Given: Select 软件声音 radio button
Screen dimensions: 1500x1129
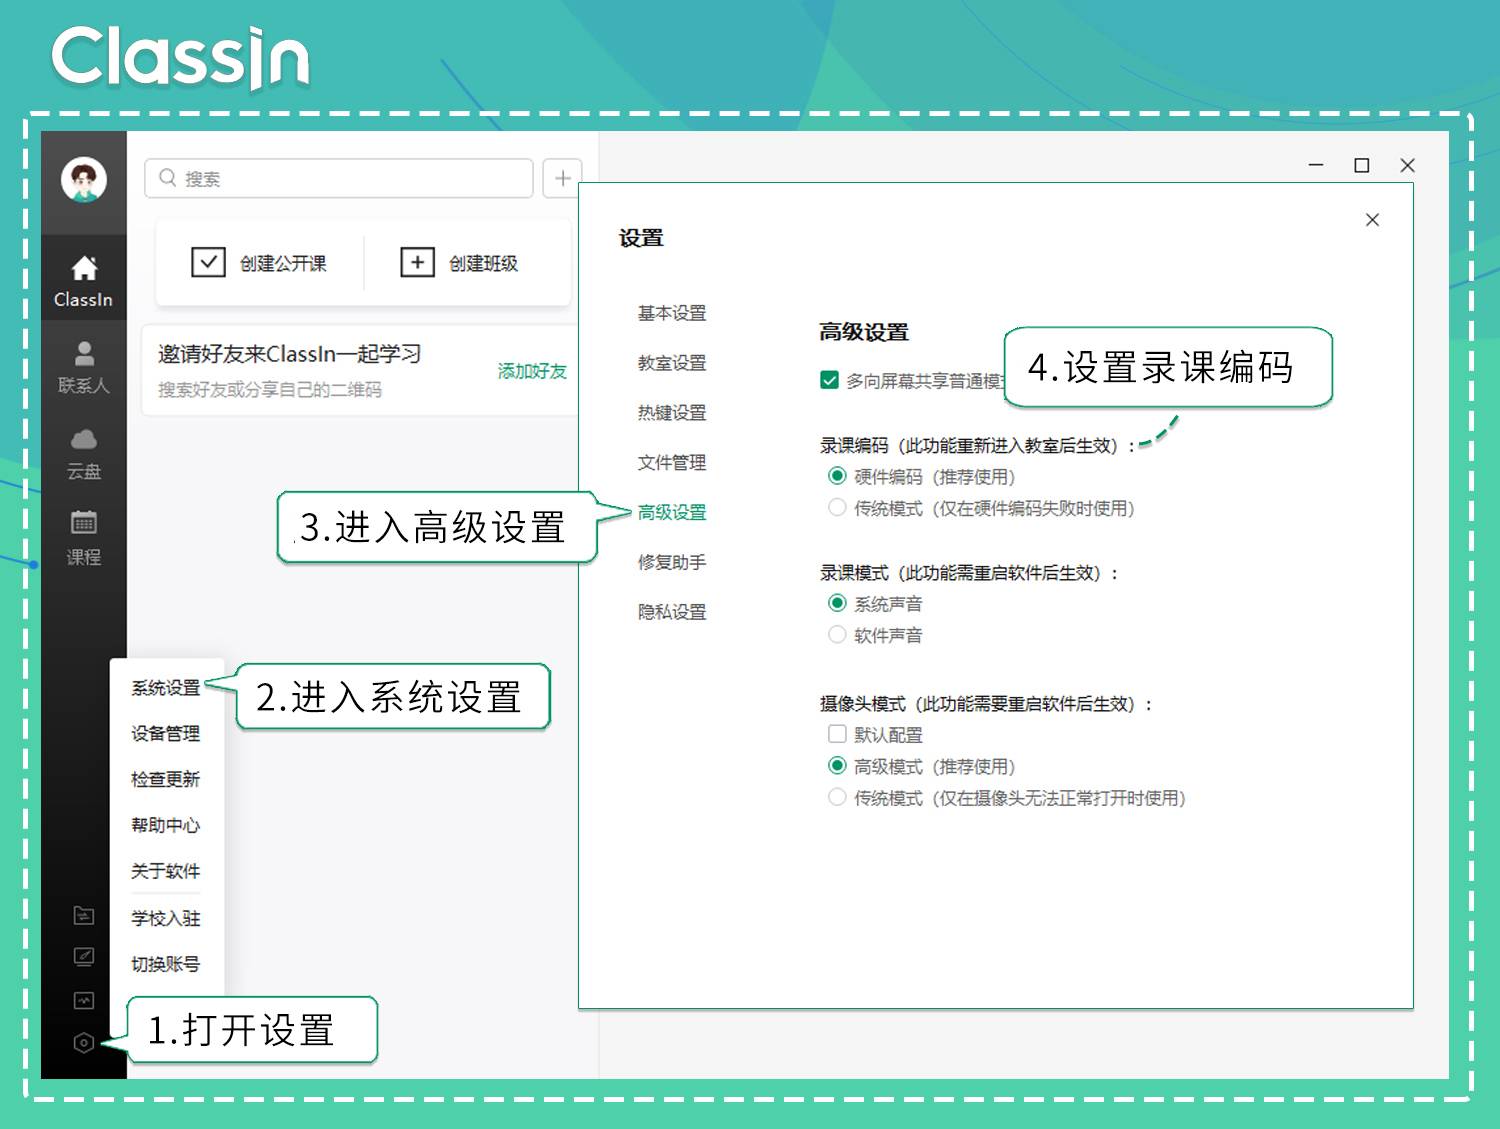Looking at the screenshot, I should click(x=837, y=634).
